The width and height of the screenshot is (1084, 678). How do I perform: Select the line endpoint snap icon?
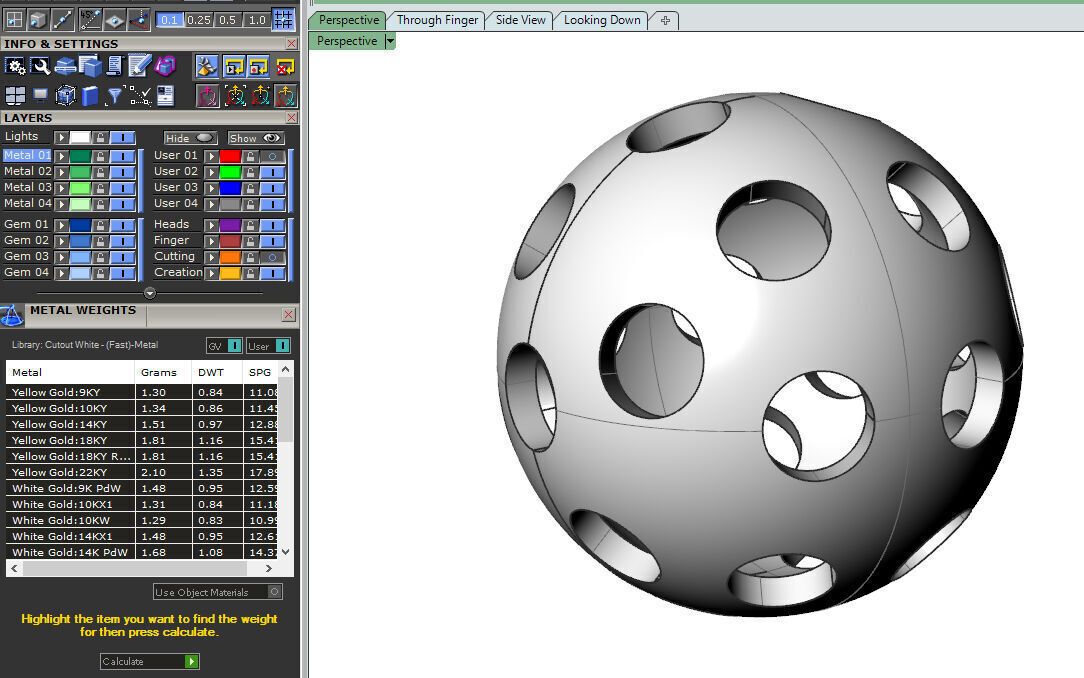62,19
